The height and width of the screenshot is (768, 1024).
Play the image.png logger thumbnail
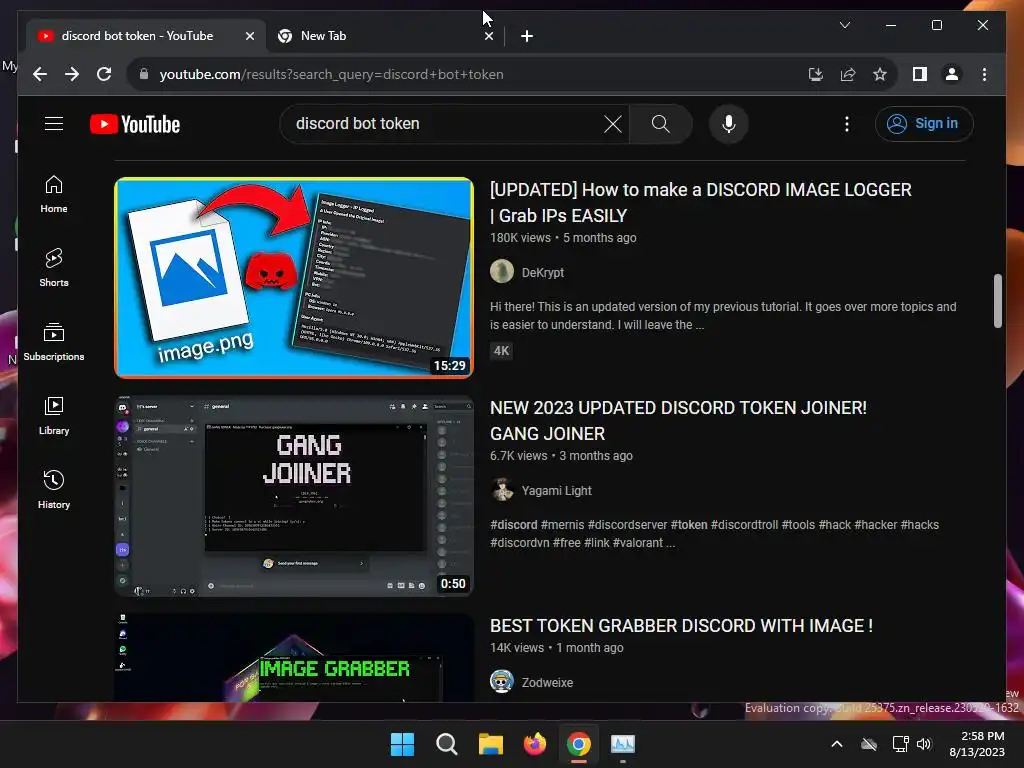(x=294, y=278)
